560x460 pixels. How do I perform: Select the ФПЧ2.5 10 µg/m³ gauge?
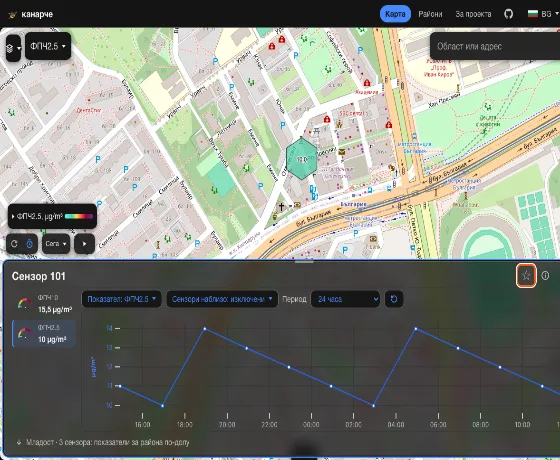click(44, 334)
